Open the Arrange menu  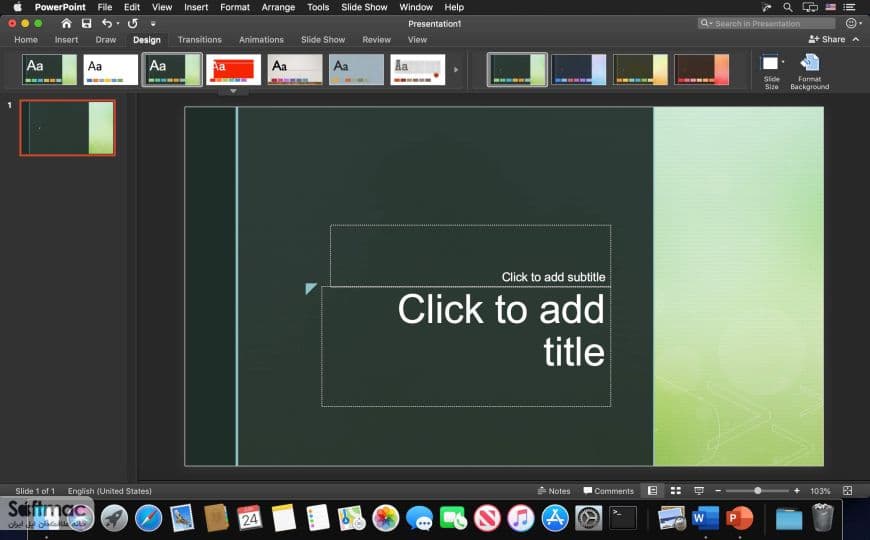click(x=278, y=7)
